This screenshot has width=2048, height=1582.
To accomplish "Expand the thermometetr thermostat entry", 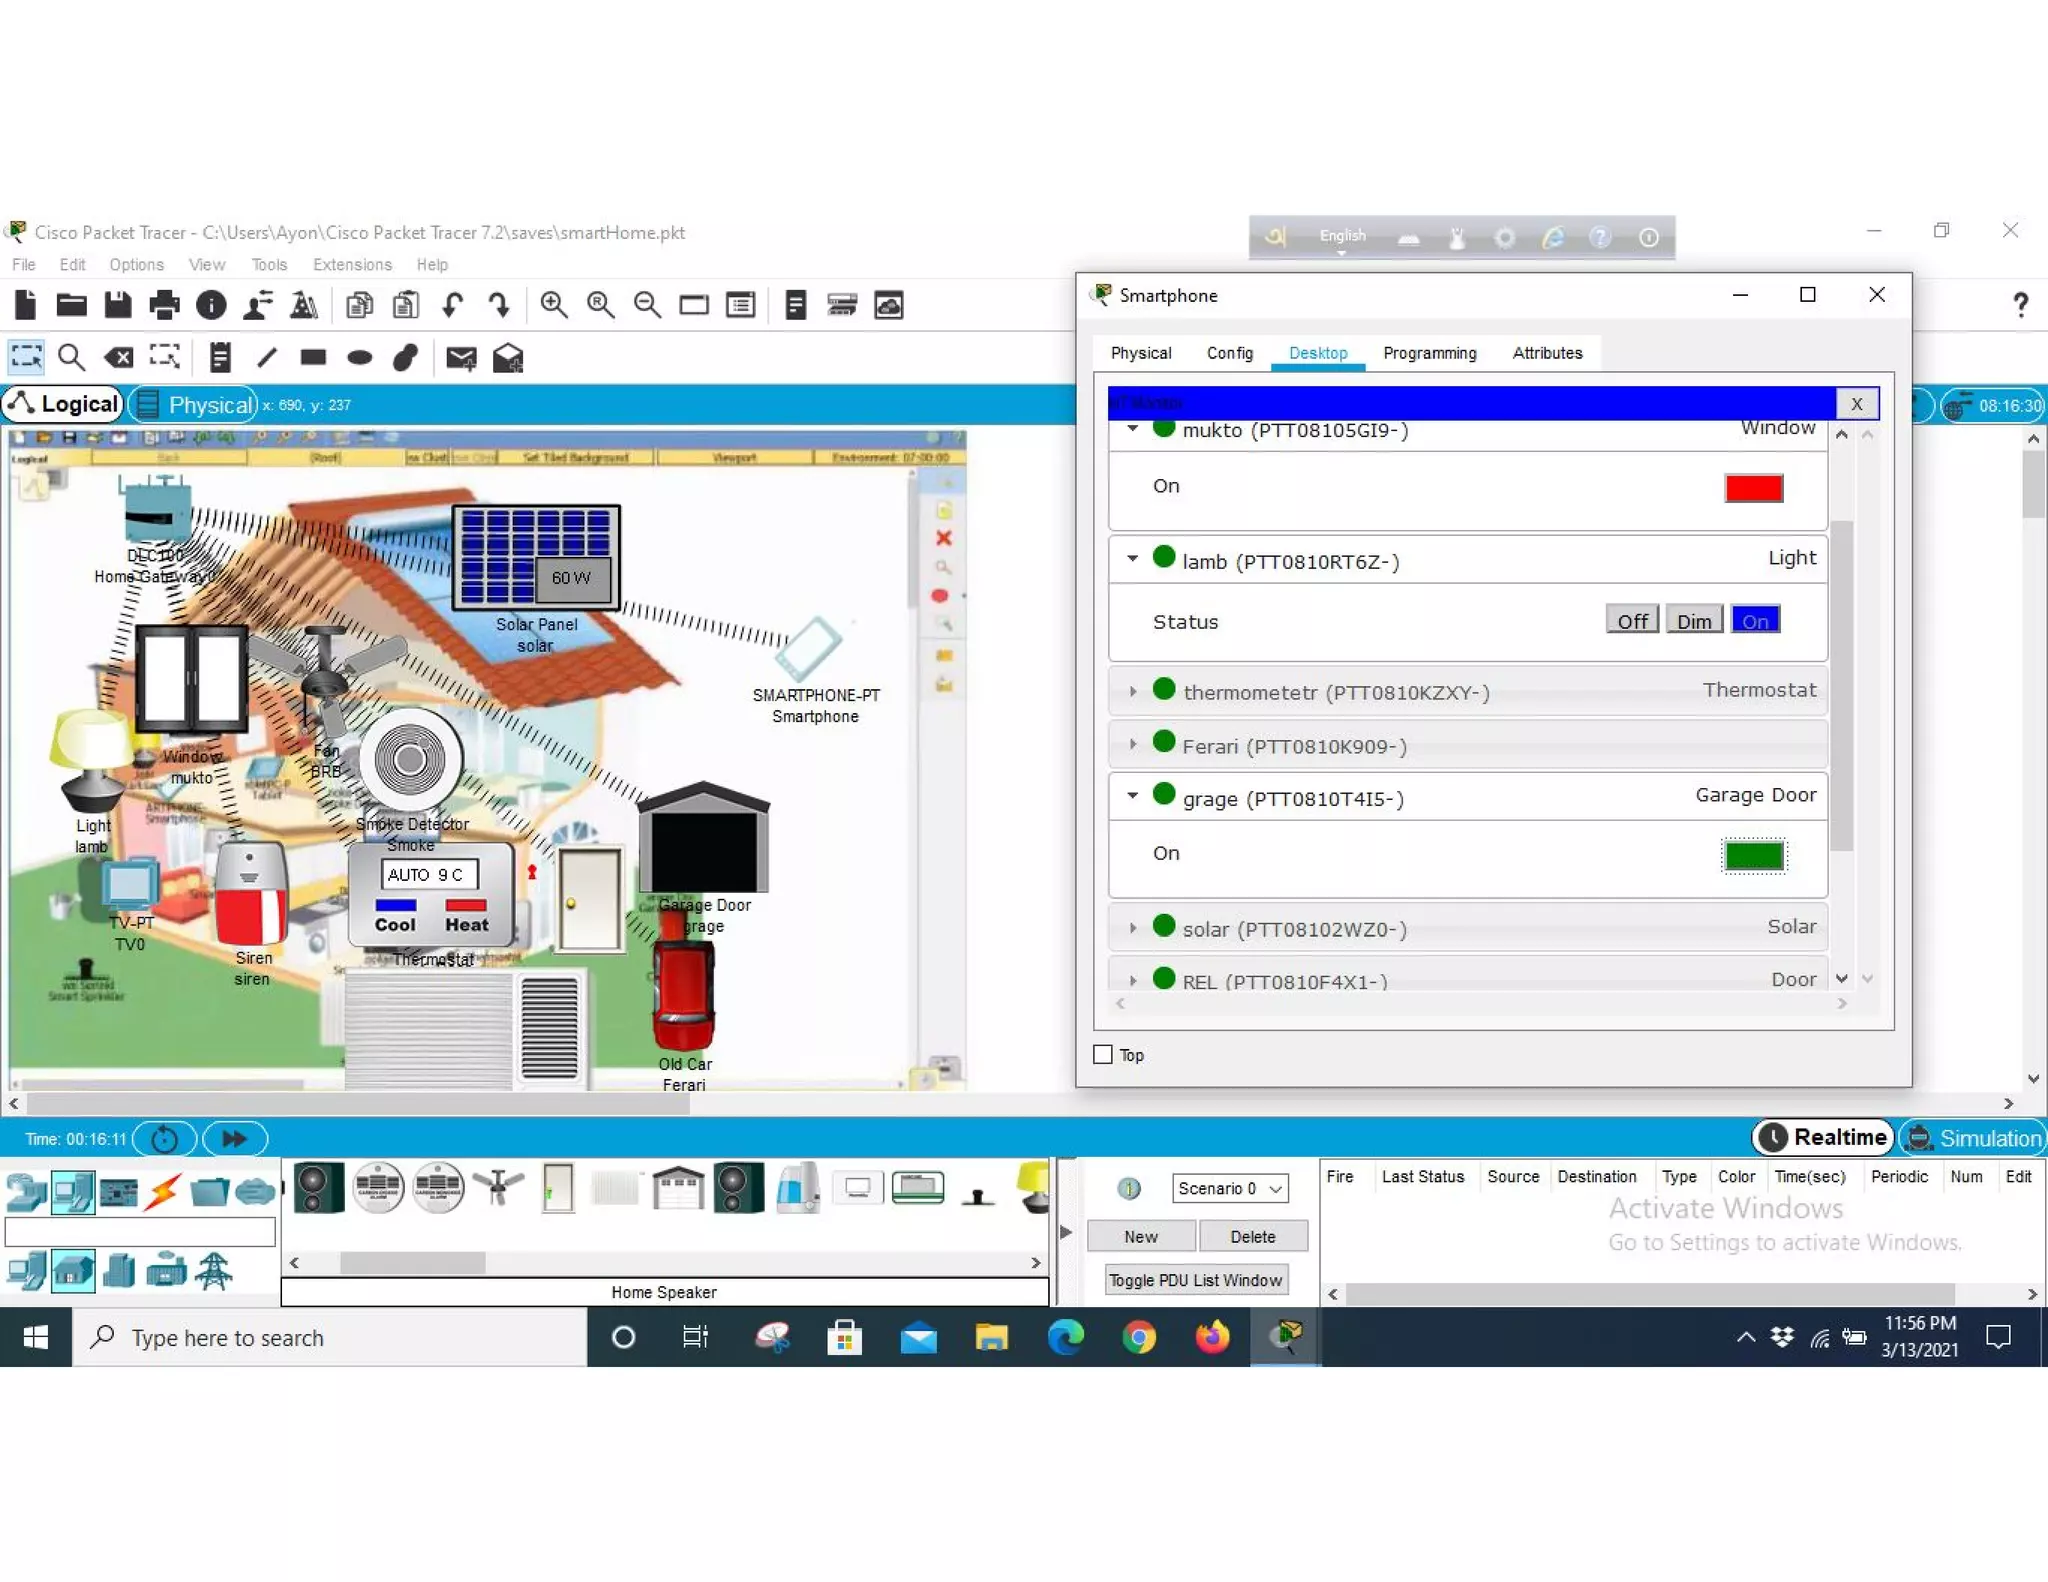I will point(1133,691).
